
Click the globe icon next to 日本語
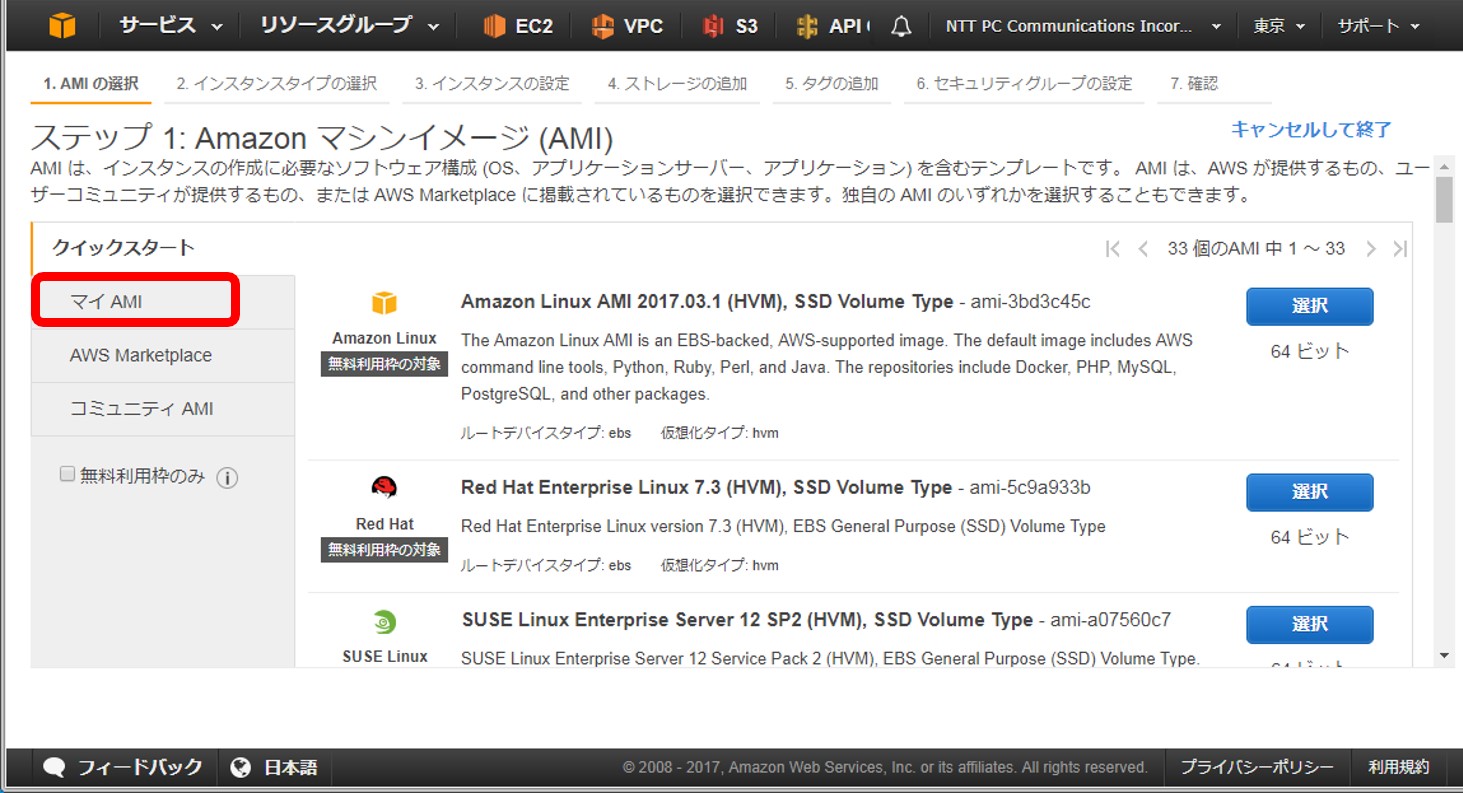coord(240,768)
